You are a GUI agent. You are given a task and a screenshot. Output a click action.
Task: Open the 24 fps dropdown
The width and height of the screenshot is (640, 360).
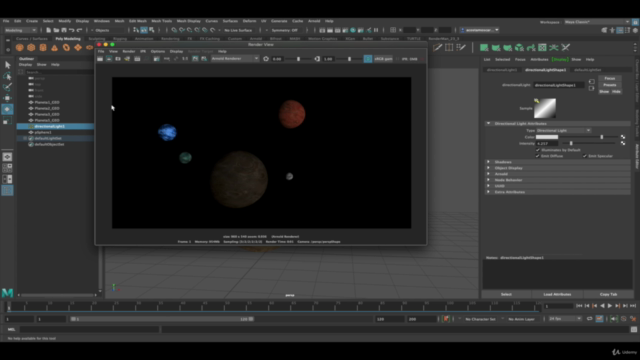pos(565,319)
